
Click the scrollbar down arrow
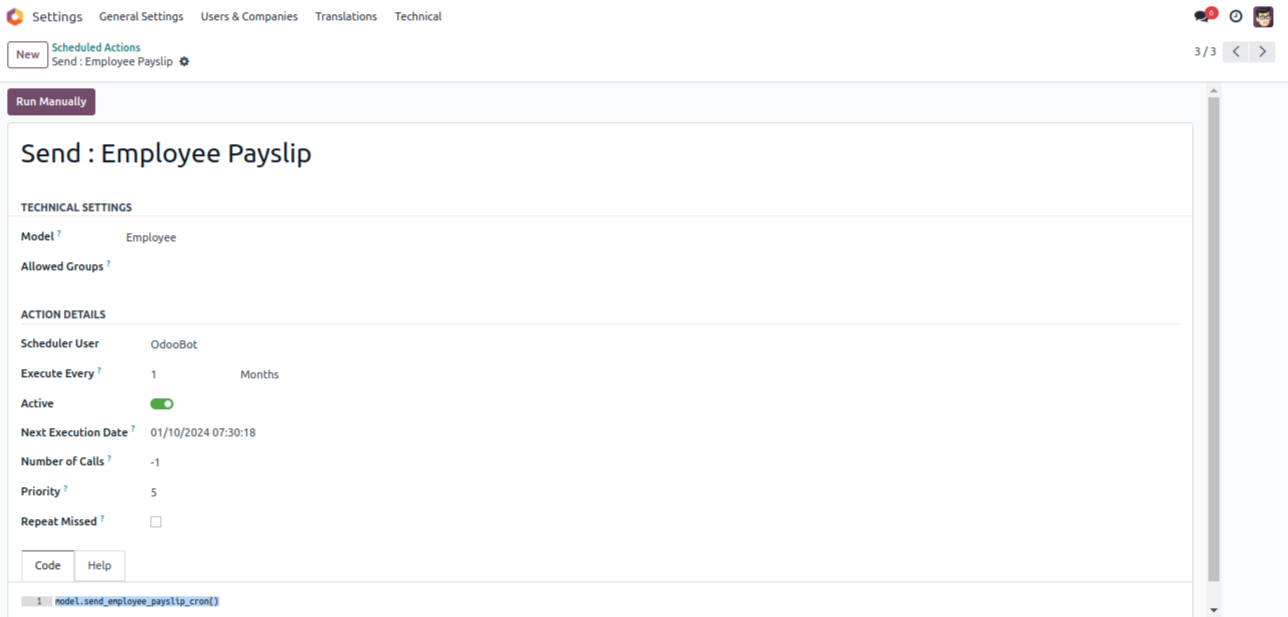tap(1214, 609)
